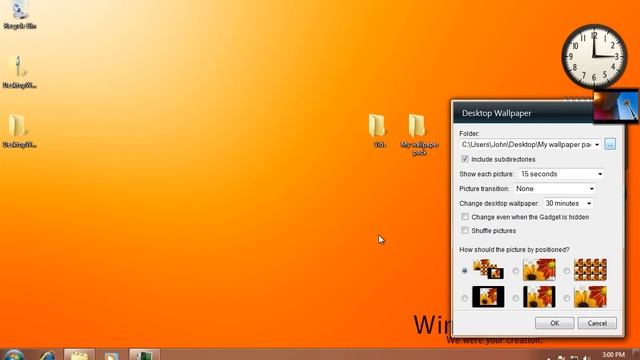
Task: Select the cropped fill position radio button
Action: tap(567, 298)
